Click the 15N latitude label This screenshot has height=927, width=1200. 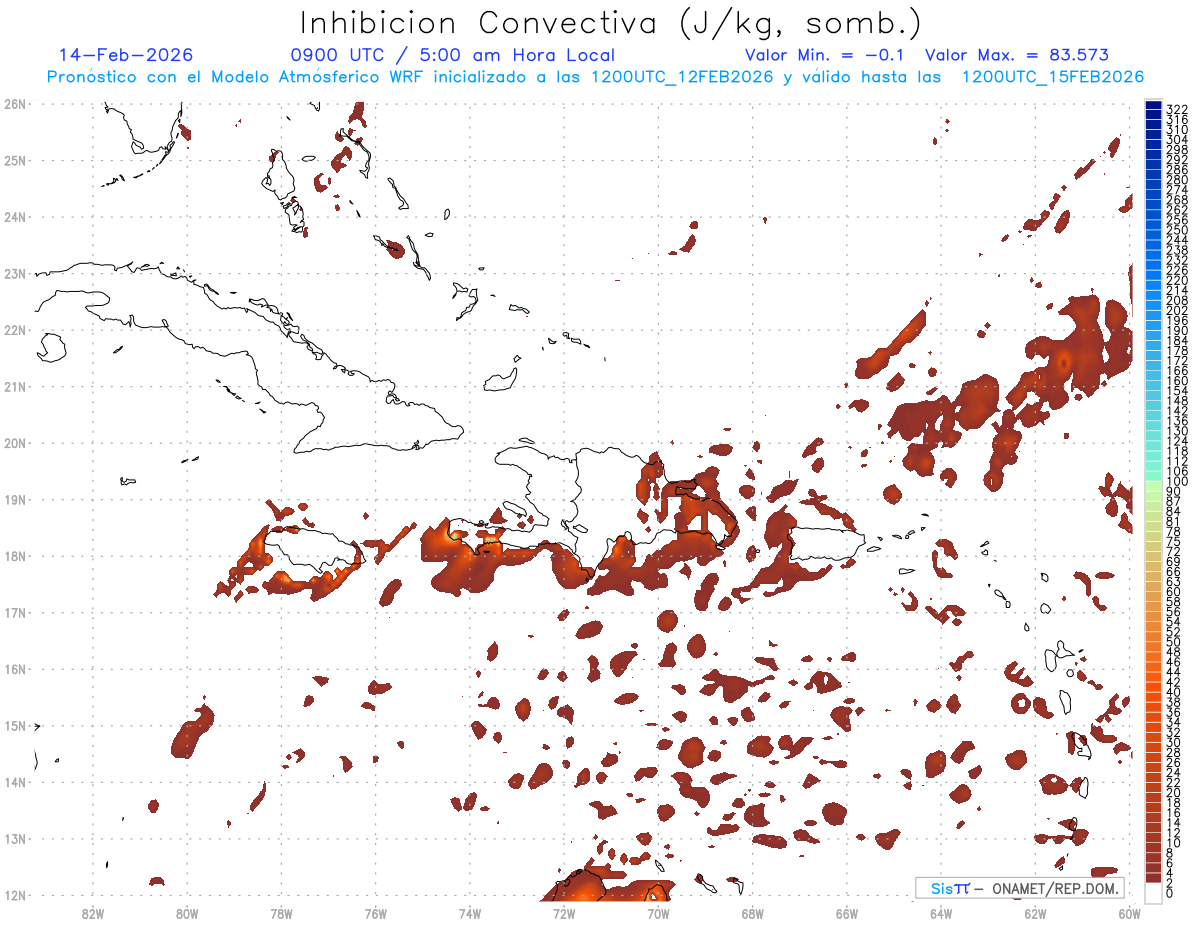point(15,725)
